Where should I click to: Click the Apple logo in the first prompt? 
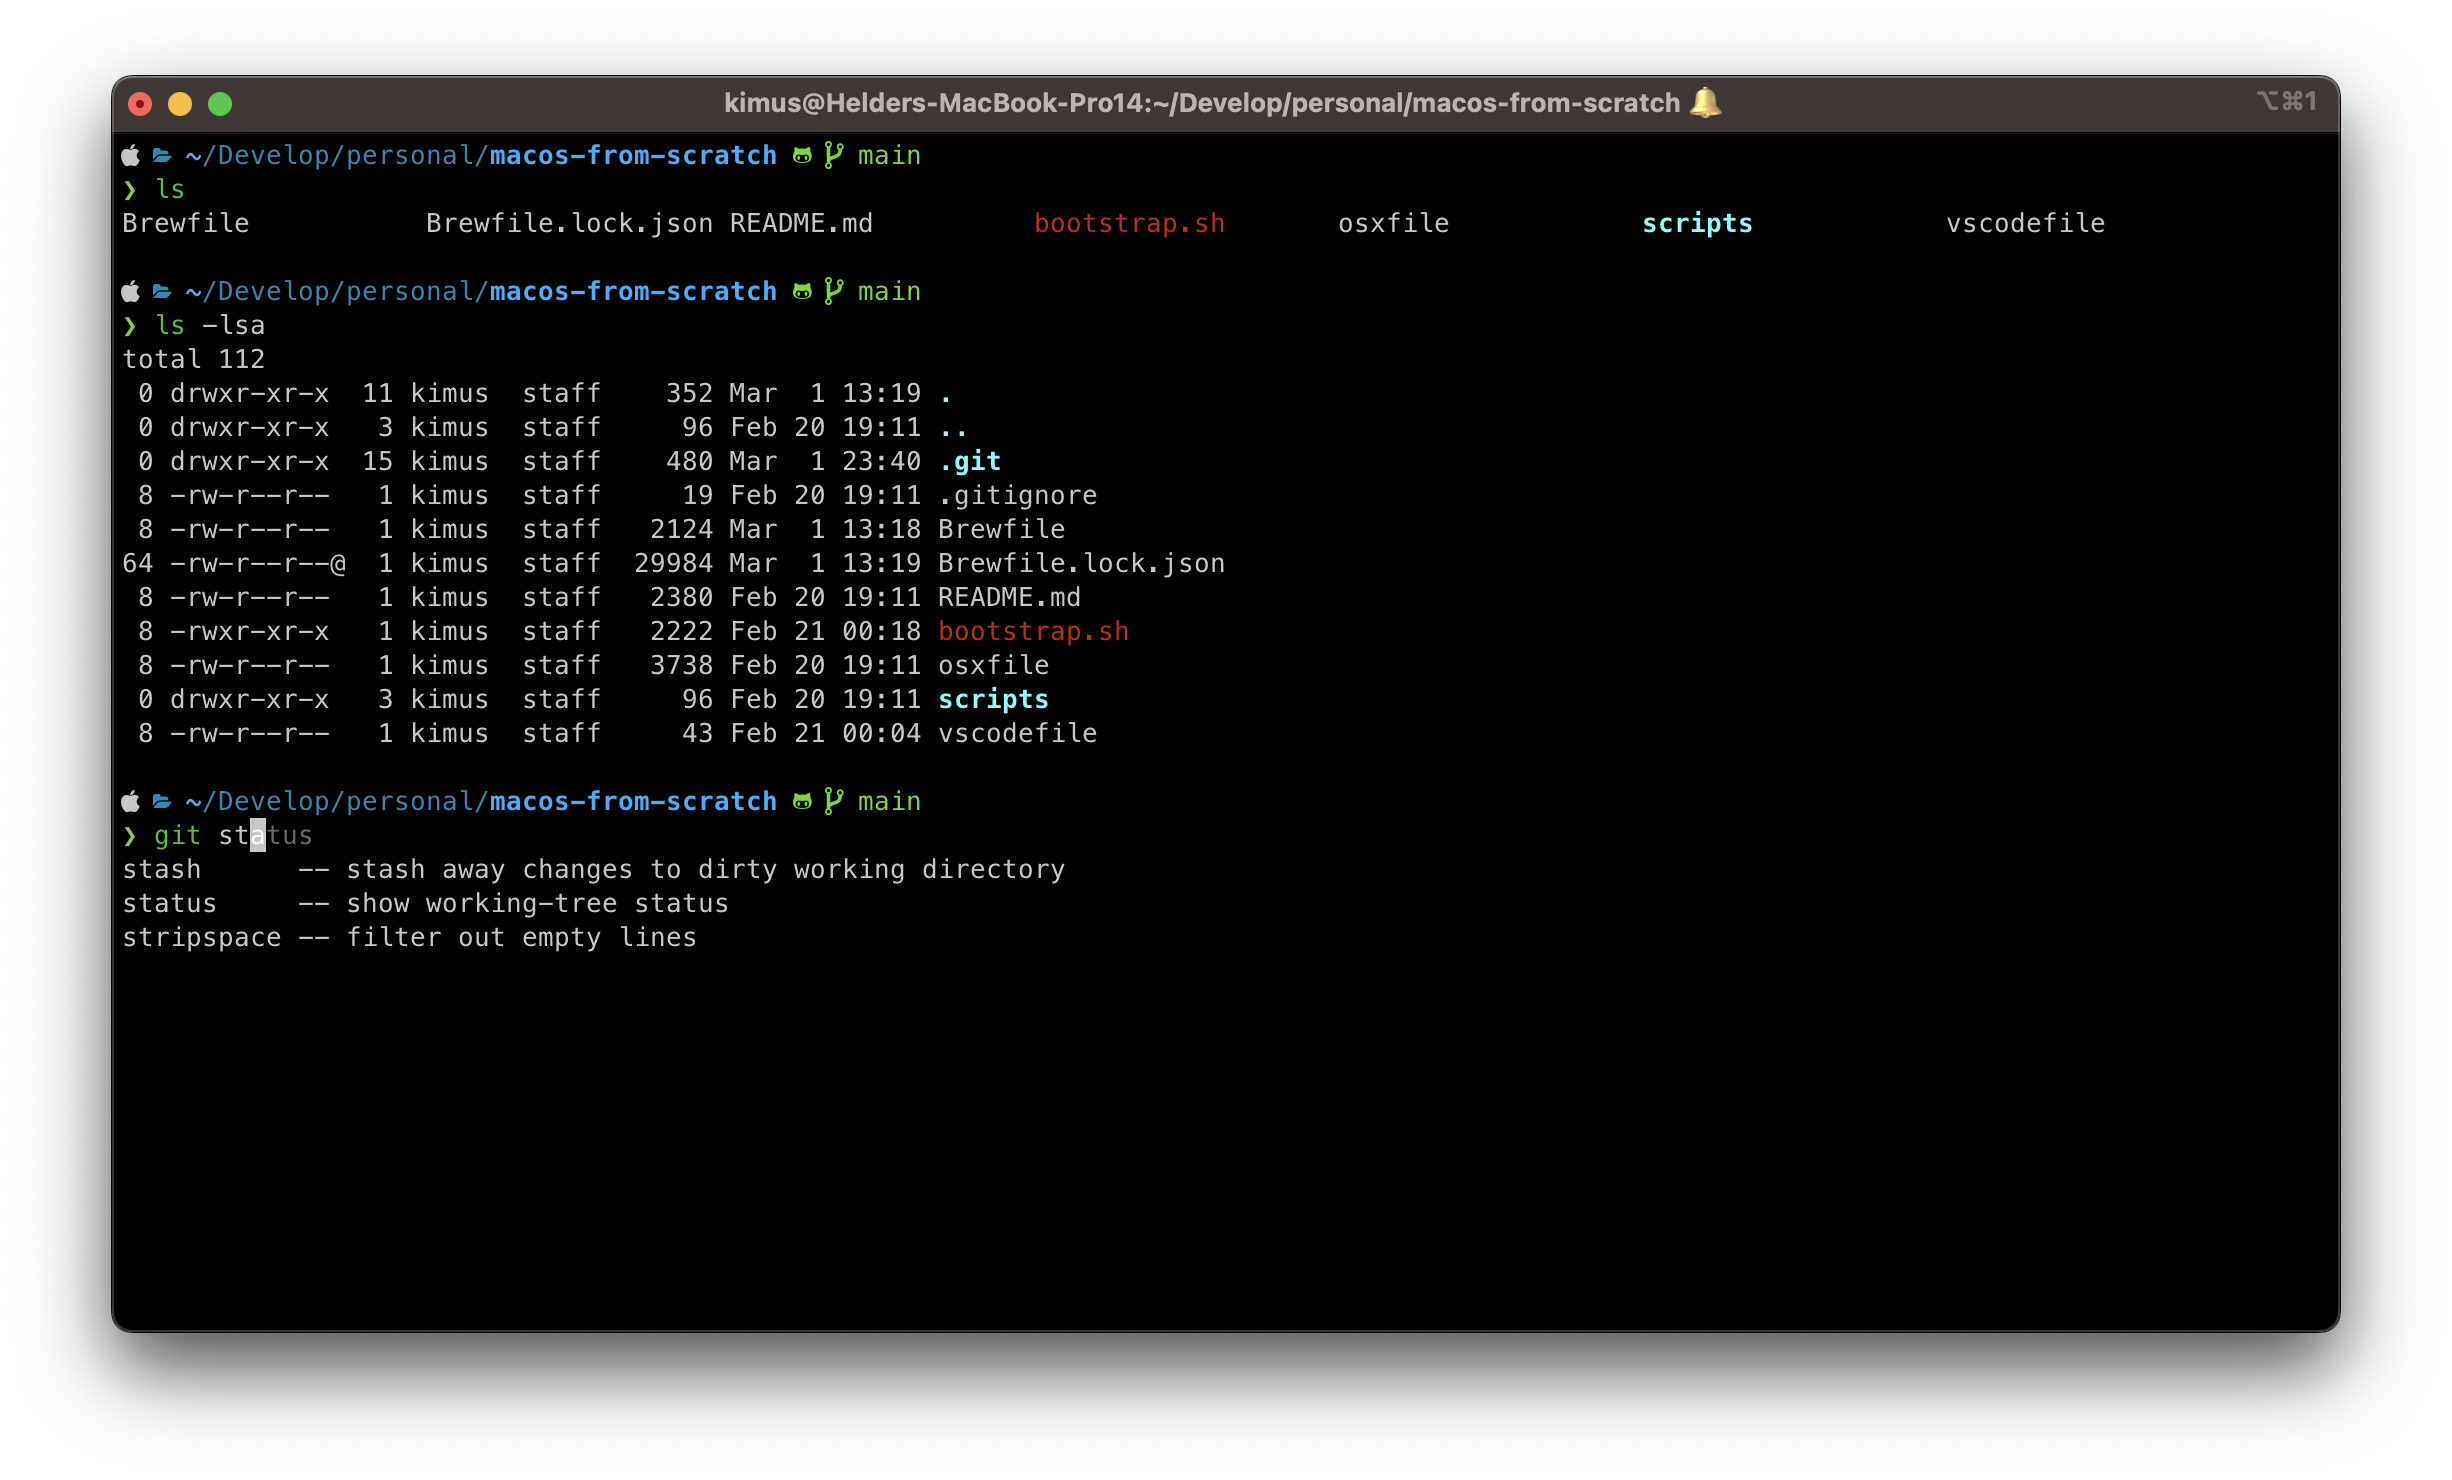click(131, 155)
